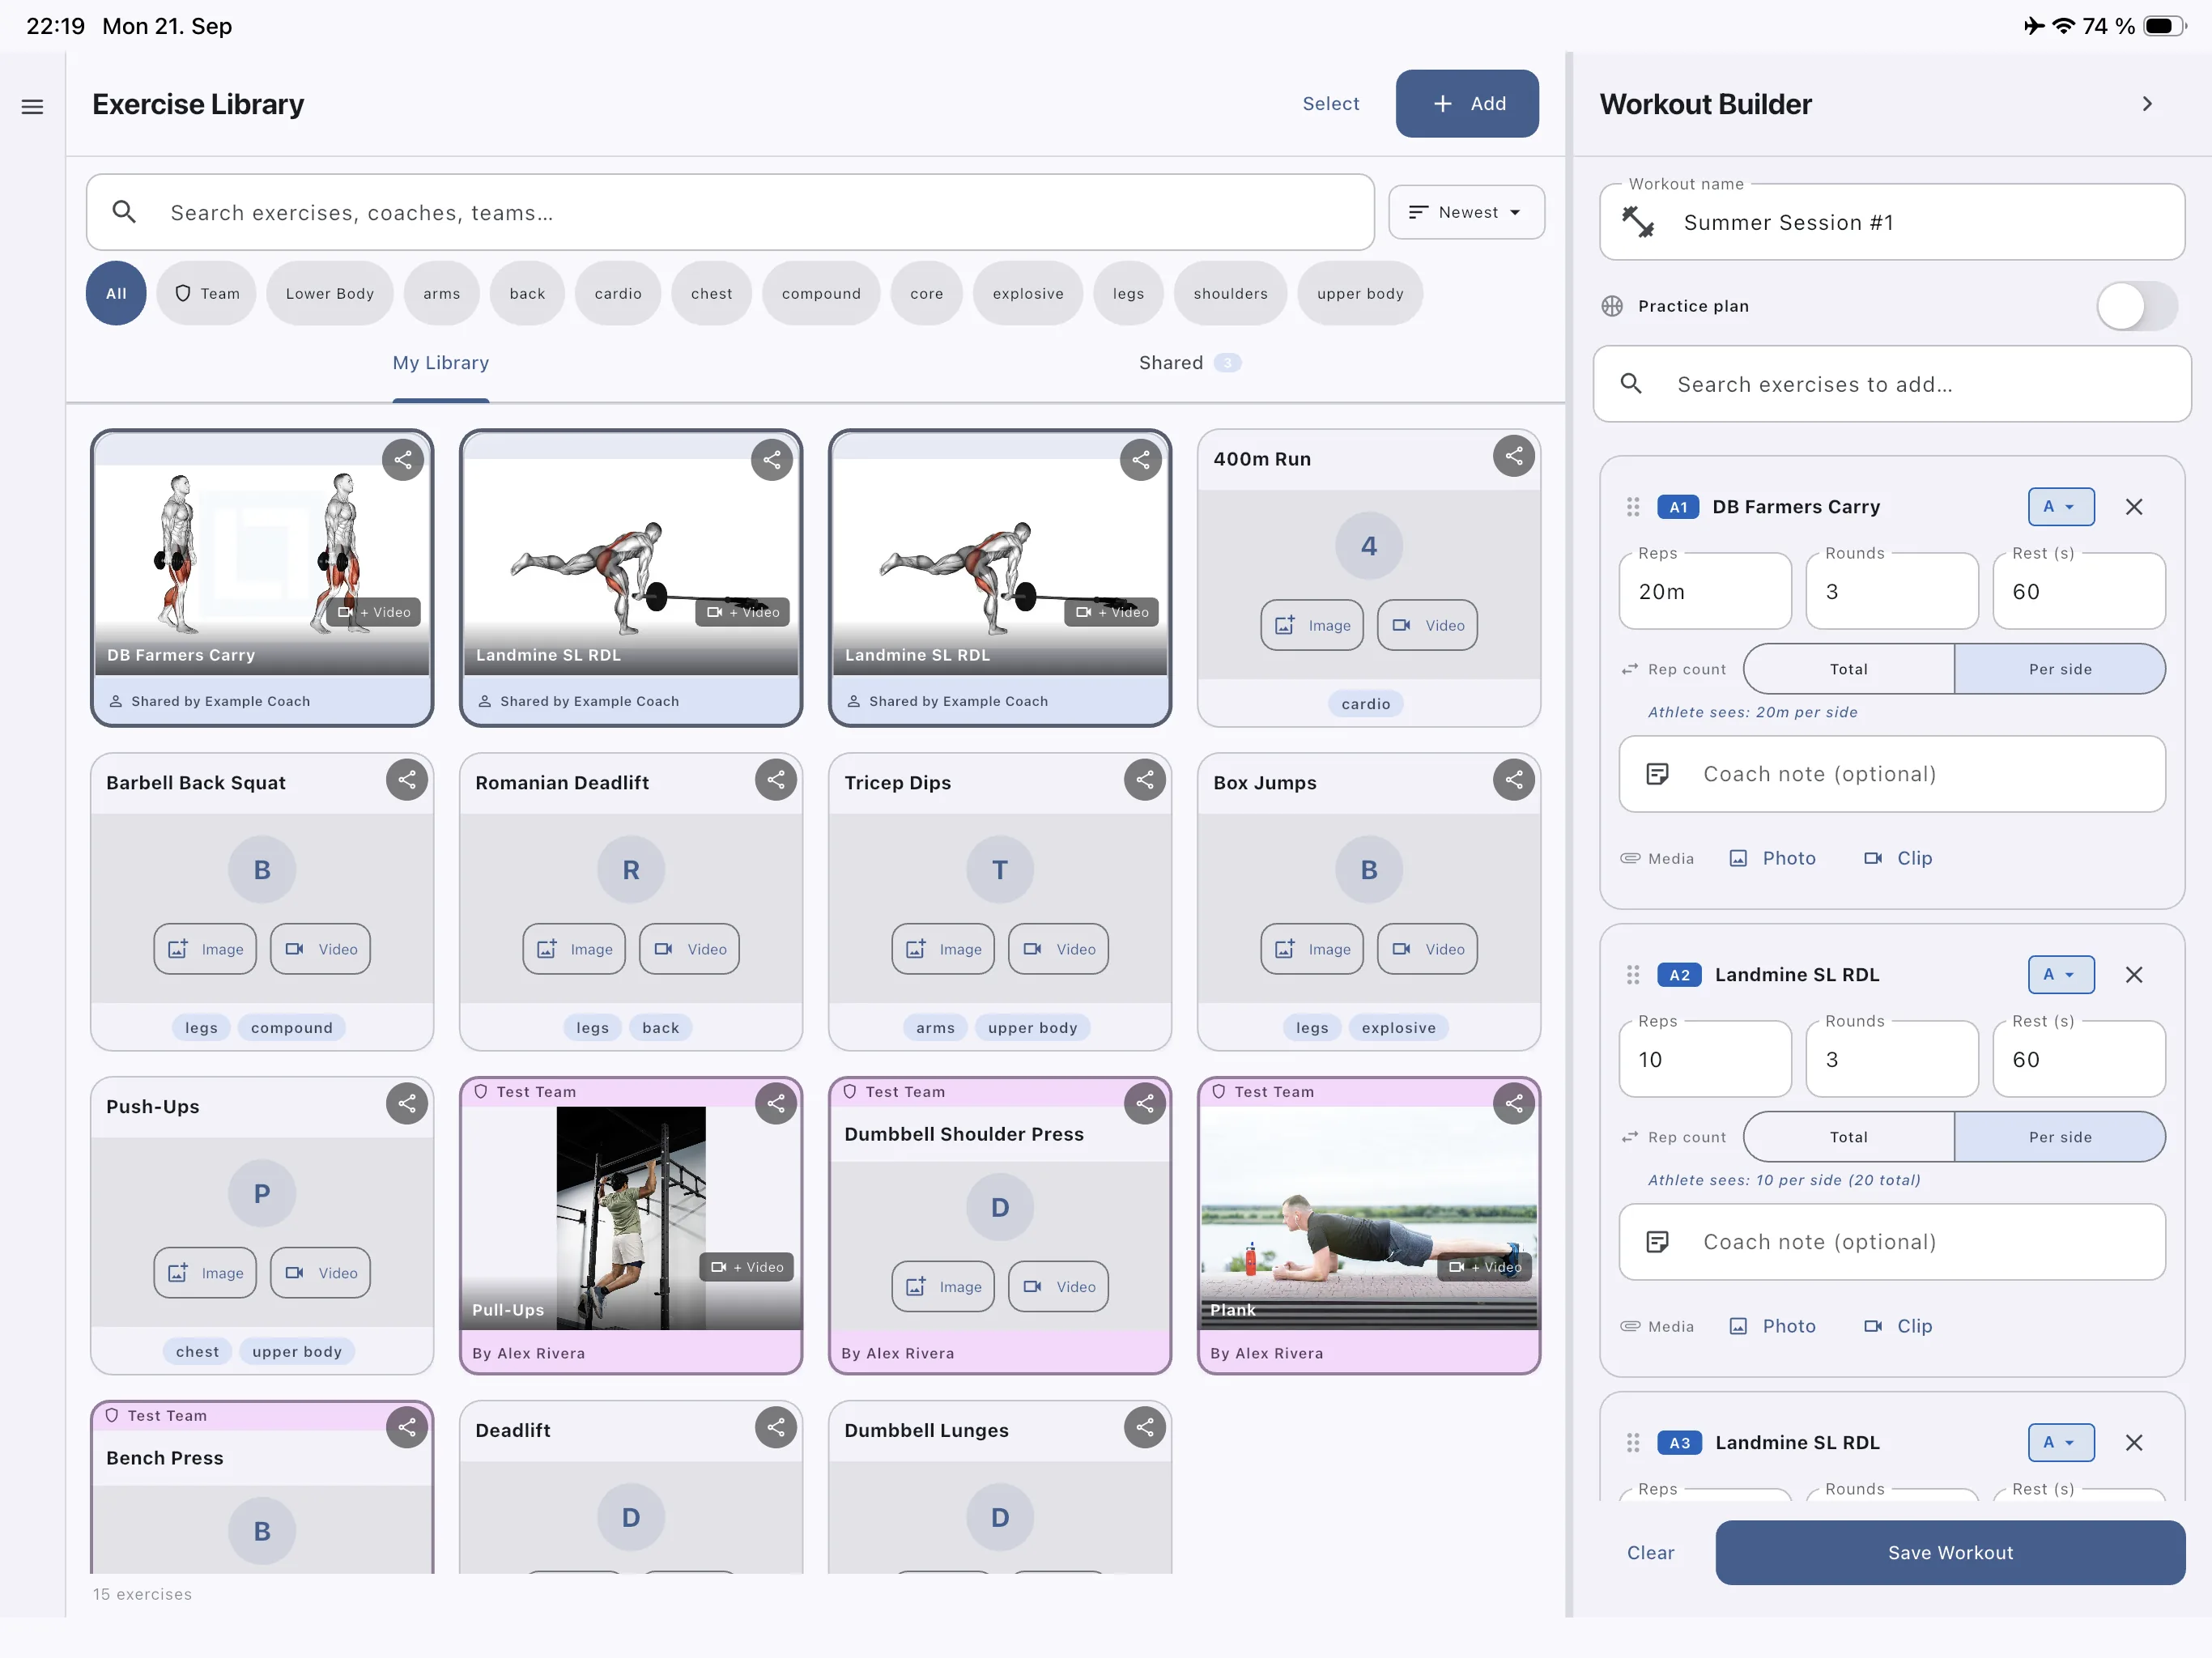
Task: Switch to the Shared tab
Action: (x=1190, y=363)
